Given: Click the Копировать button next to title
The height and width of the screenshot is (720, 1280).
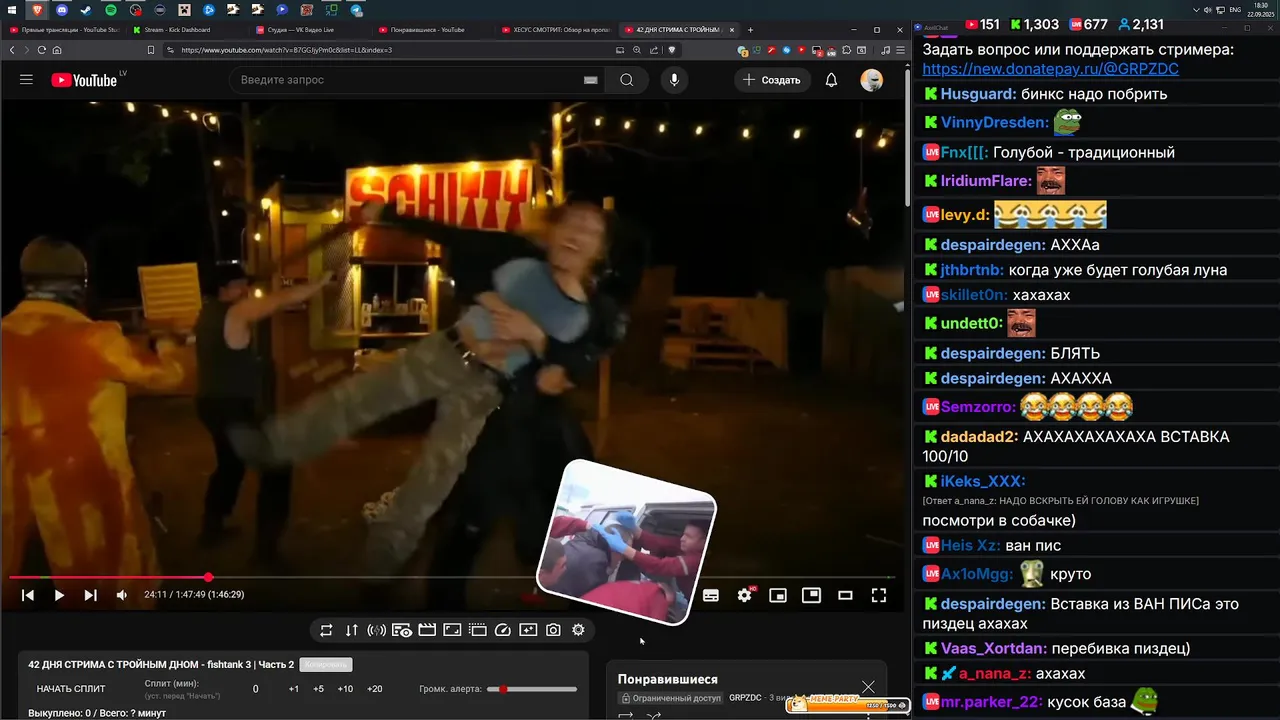Looking at the screenshot, I should pos(326,665).
